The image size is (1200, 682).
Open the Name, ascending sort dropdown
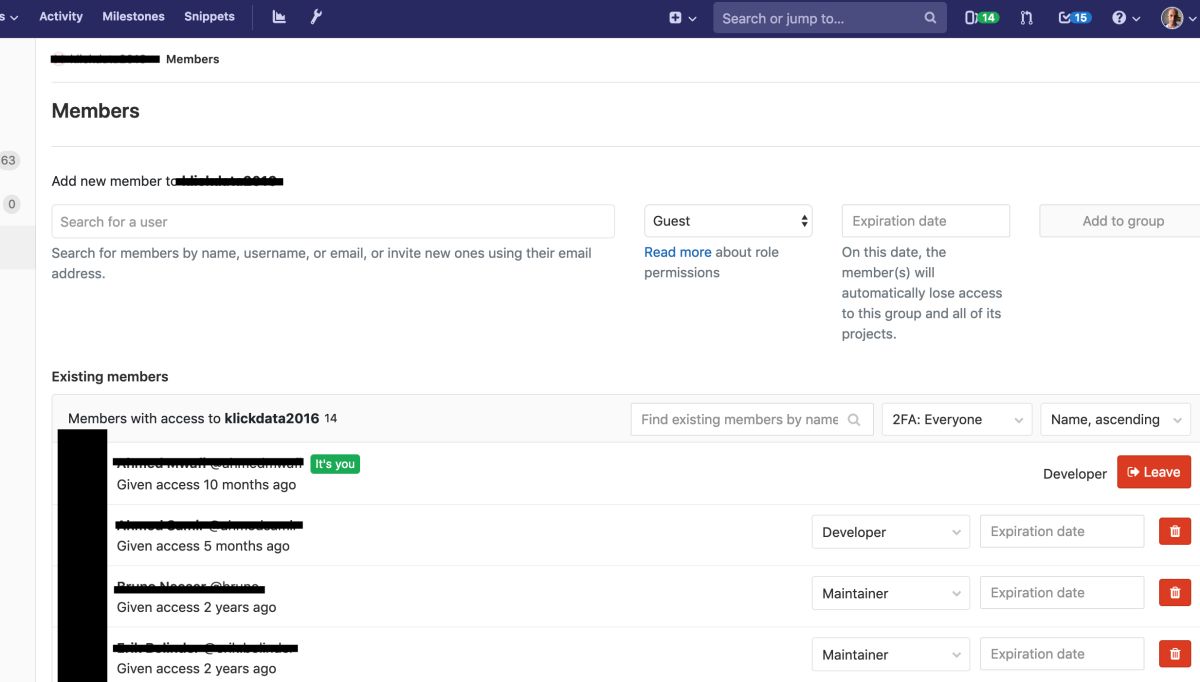click(x=1115, y=420)
